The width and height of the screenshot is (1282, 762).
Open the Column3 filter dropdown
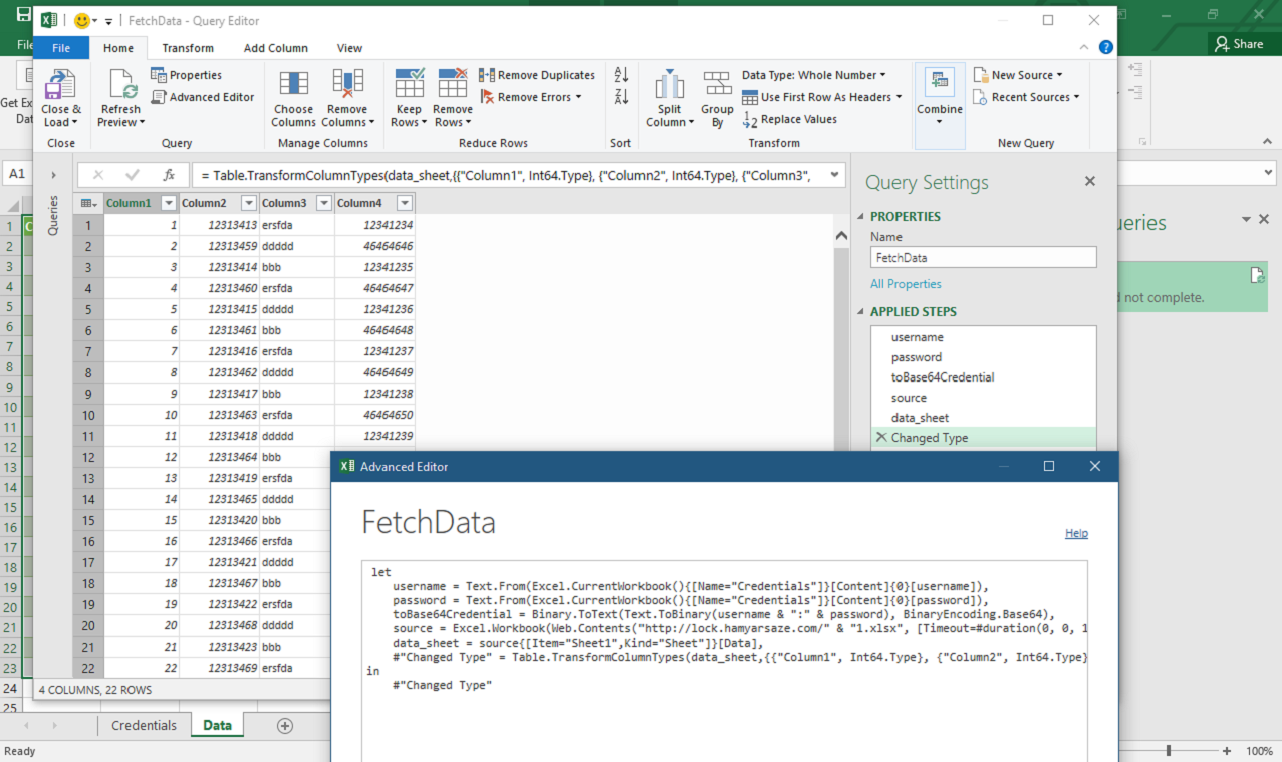click(324, 204)
